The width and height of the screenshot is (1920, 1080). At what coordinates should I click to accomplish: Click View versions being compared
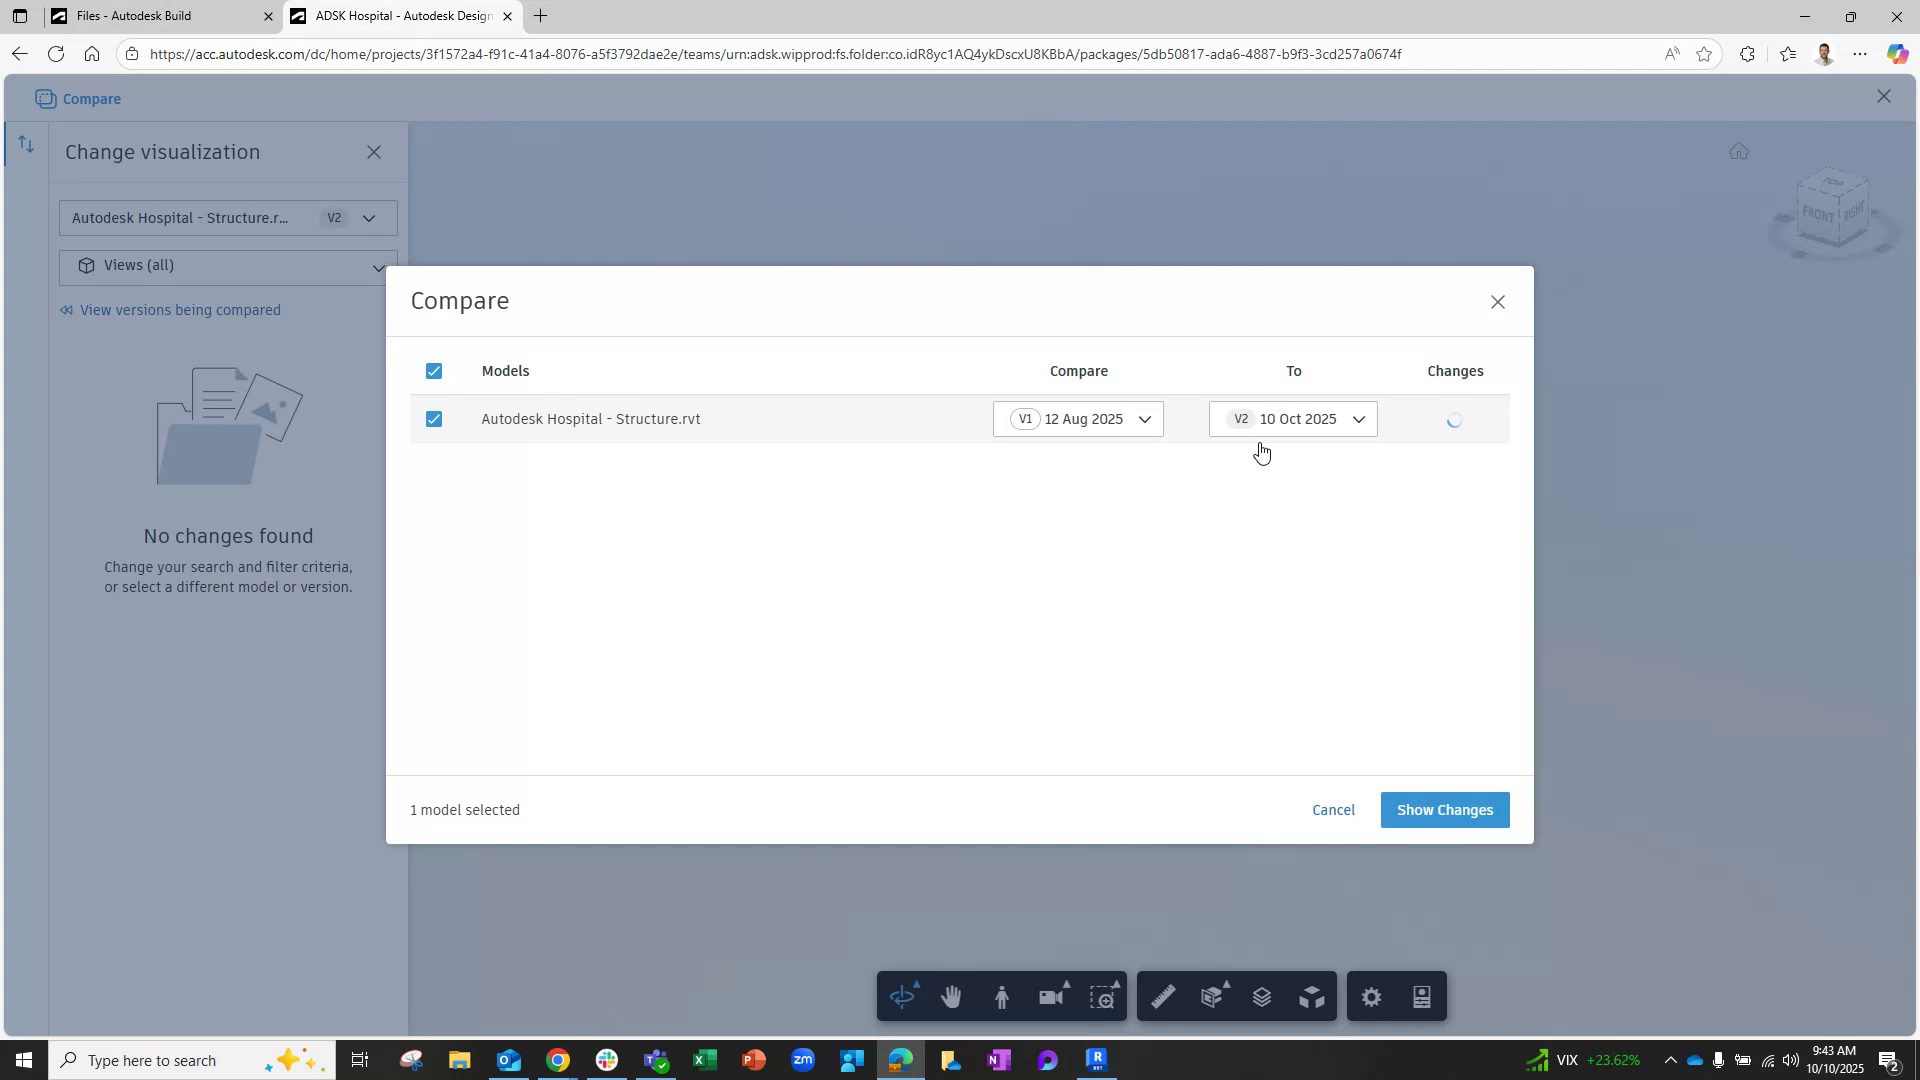click(x=179, y=310)
